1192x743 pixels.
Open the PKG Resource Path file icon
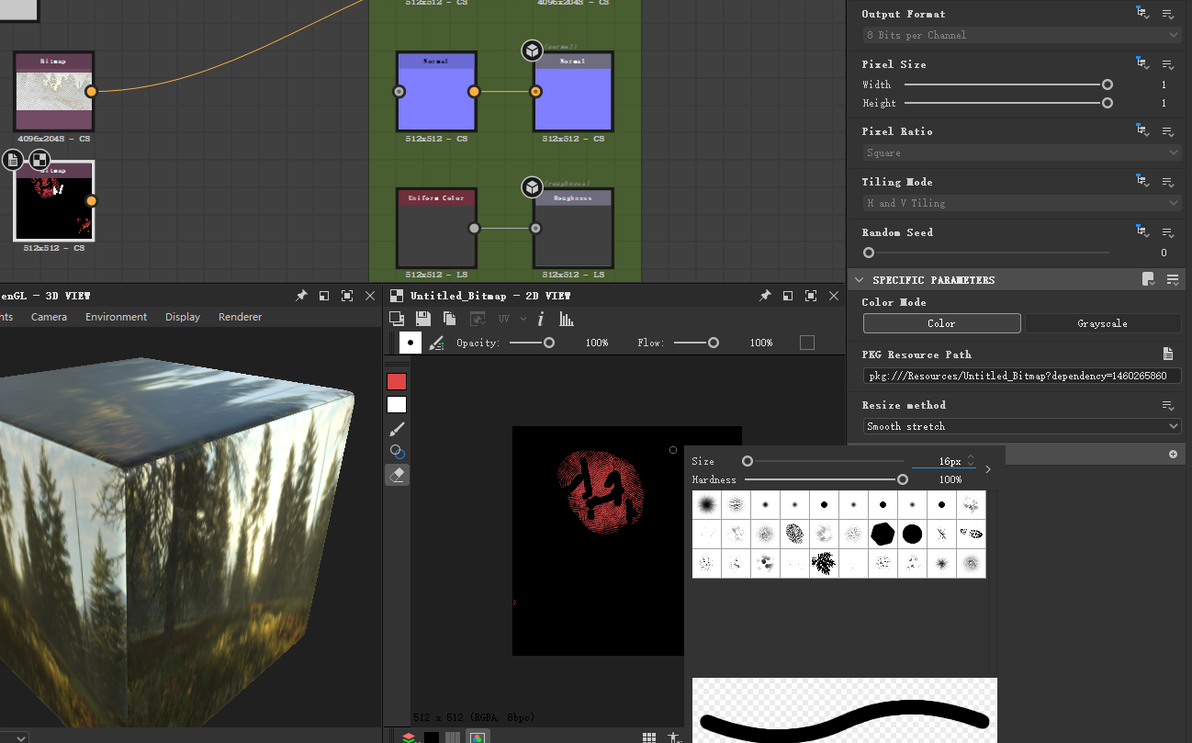(1167, 354)
